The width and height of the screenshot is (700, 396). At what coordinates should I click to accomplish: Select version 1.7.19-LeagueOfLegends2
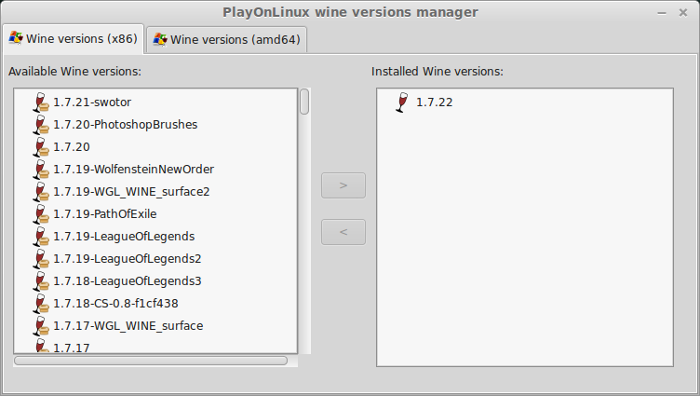tap(127, 258)
